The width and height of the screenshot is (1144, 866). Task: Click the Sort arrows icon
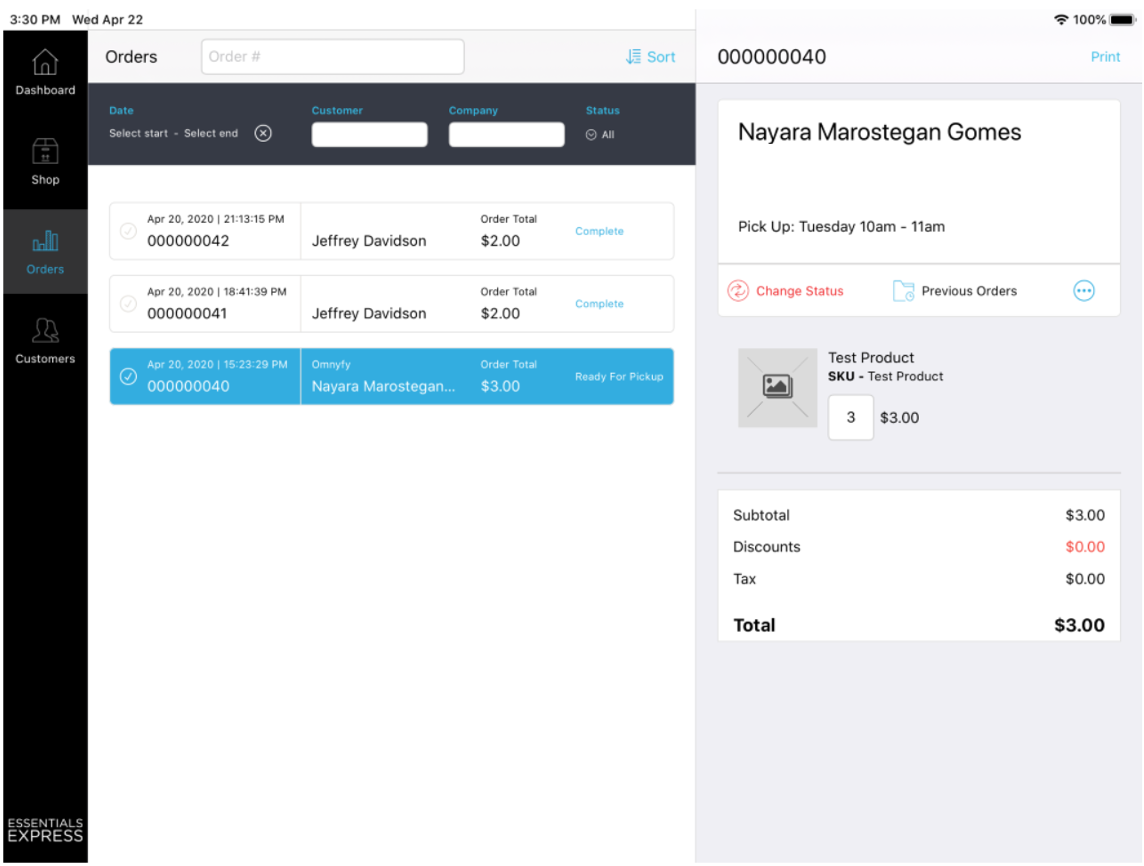pyautogui.click(x=633, y=57)
